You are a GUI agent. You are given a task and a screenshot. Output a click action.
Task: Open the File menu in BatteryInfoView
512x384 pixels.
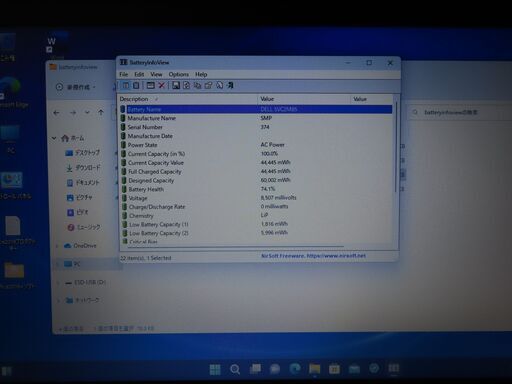pyautogui.click(x=124, y=74)
